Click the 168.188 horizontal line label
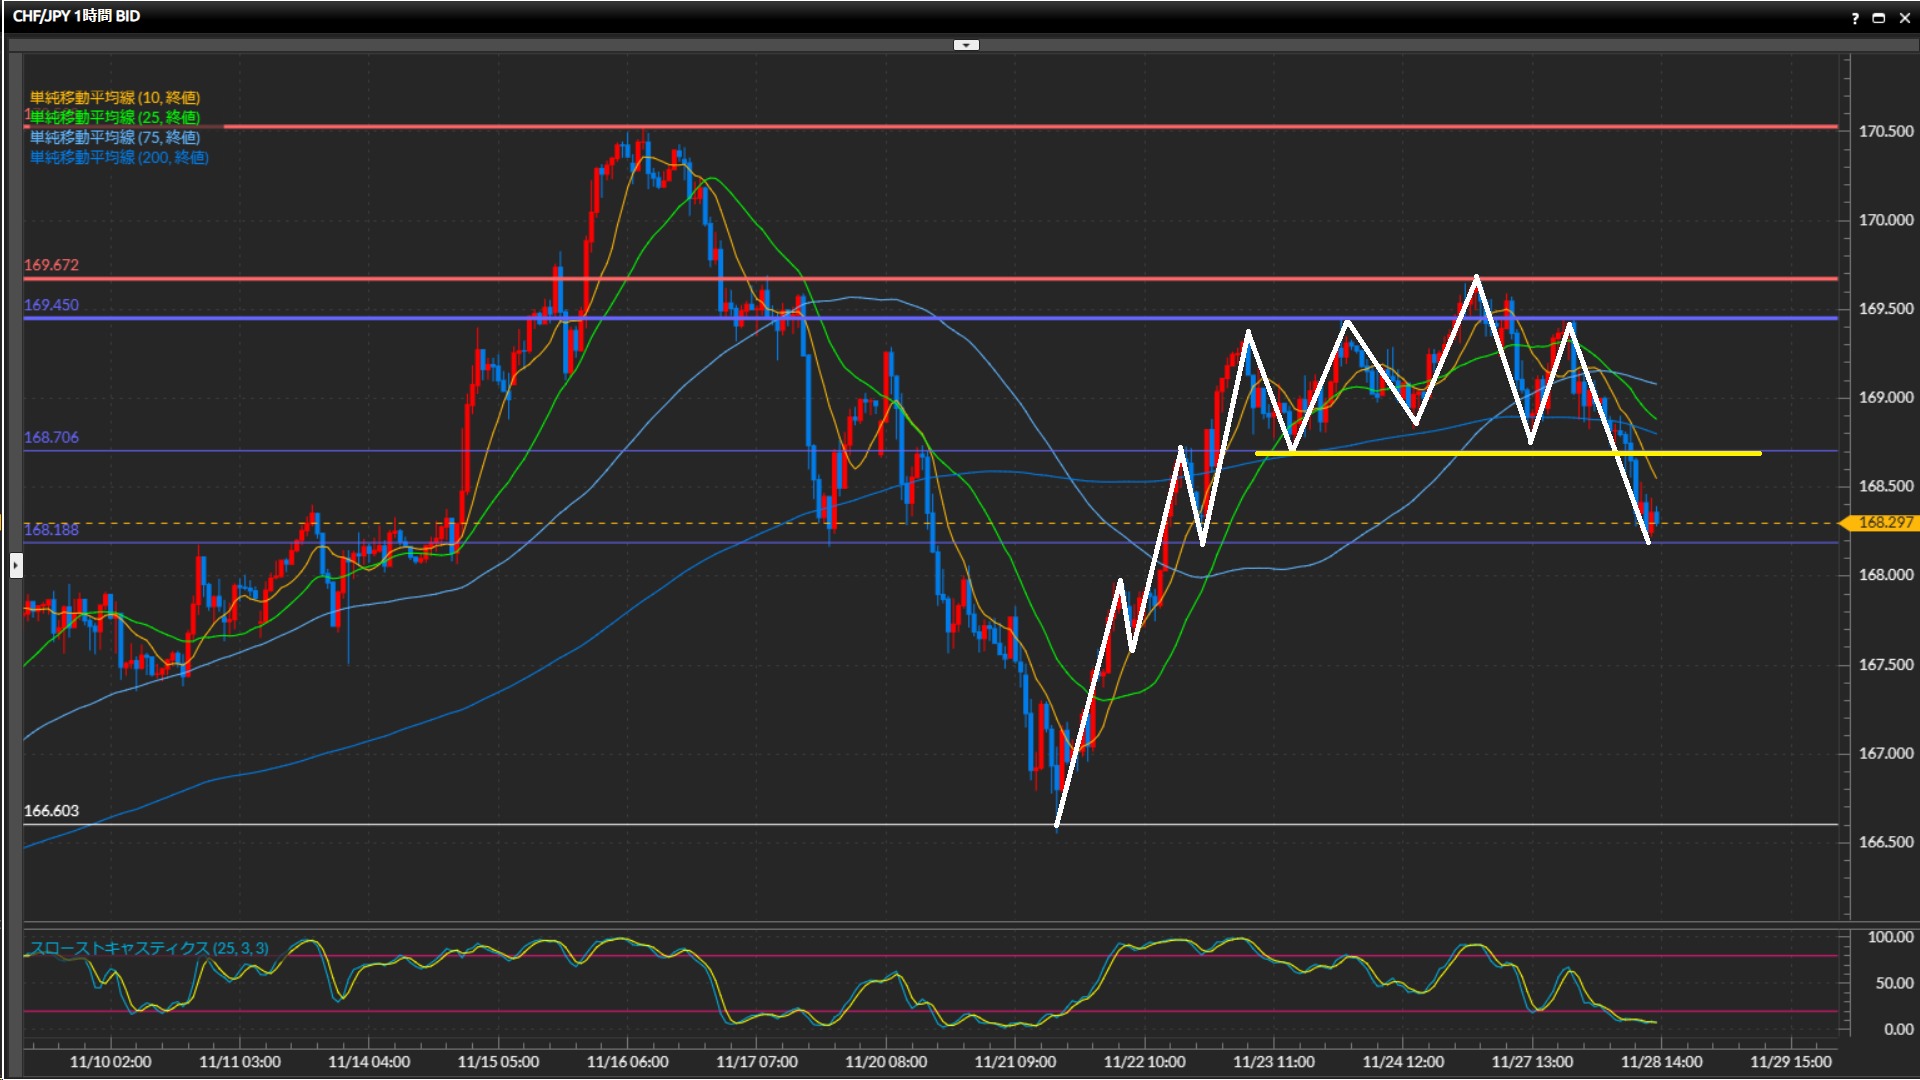The width and height of the screenshot is (1920, 1080). coord(51,530)
